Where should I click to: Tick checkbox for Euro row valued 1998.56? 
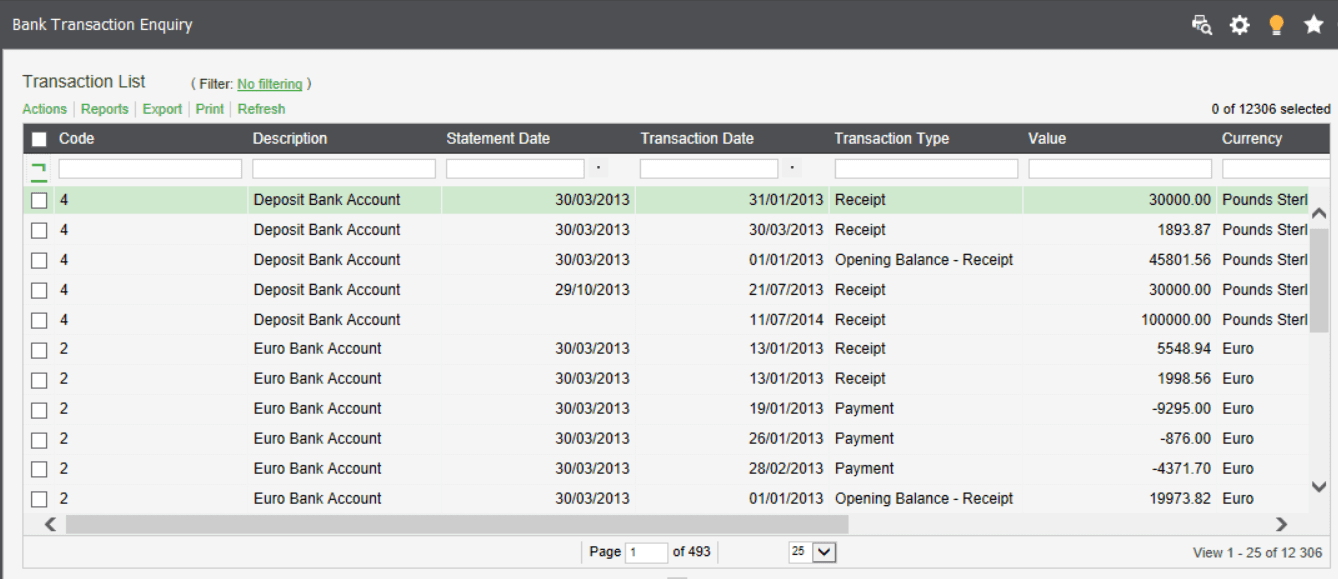click(x=39, y=379)
